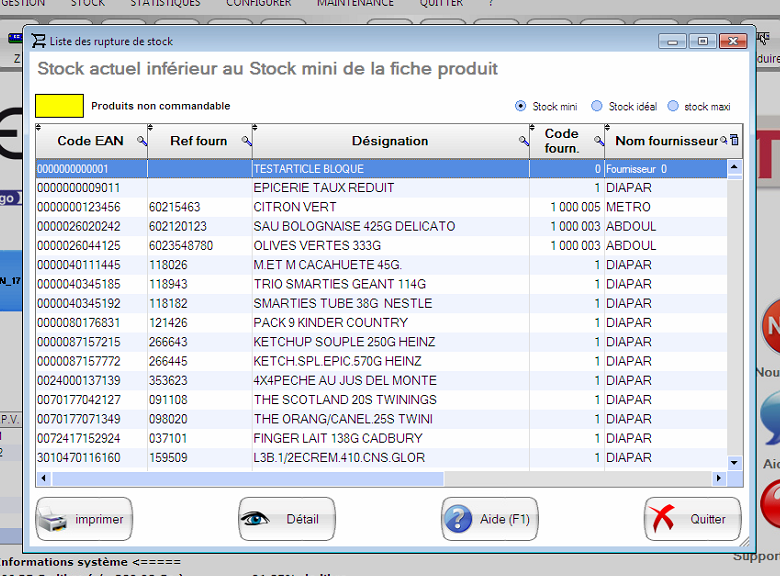The image size is (780, 576).
Task: Click the search icon in Nom fournisseur column
Action: tap(724, 141)
